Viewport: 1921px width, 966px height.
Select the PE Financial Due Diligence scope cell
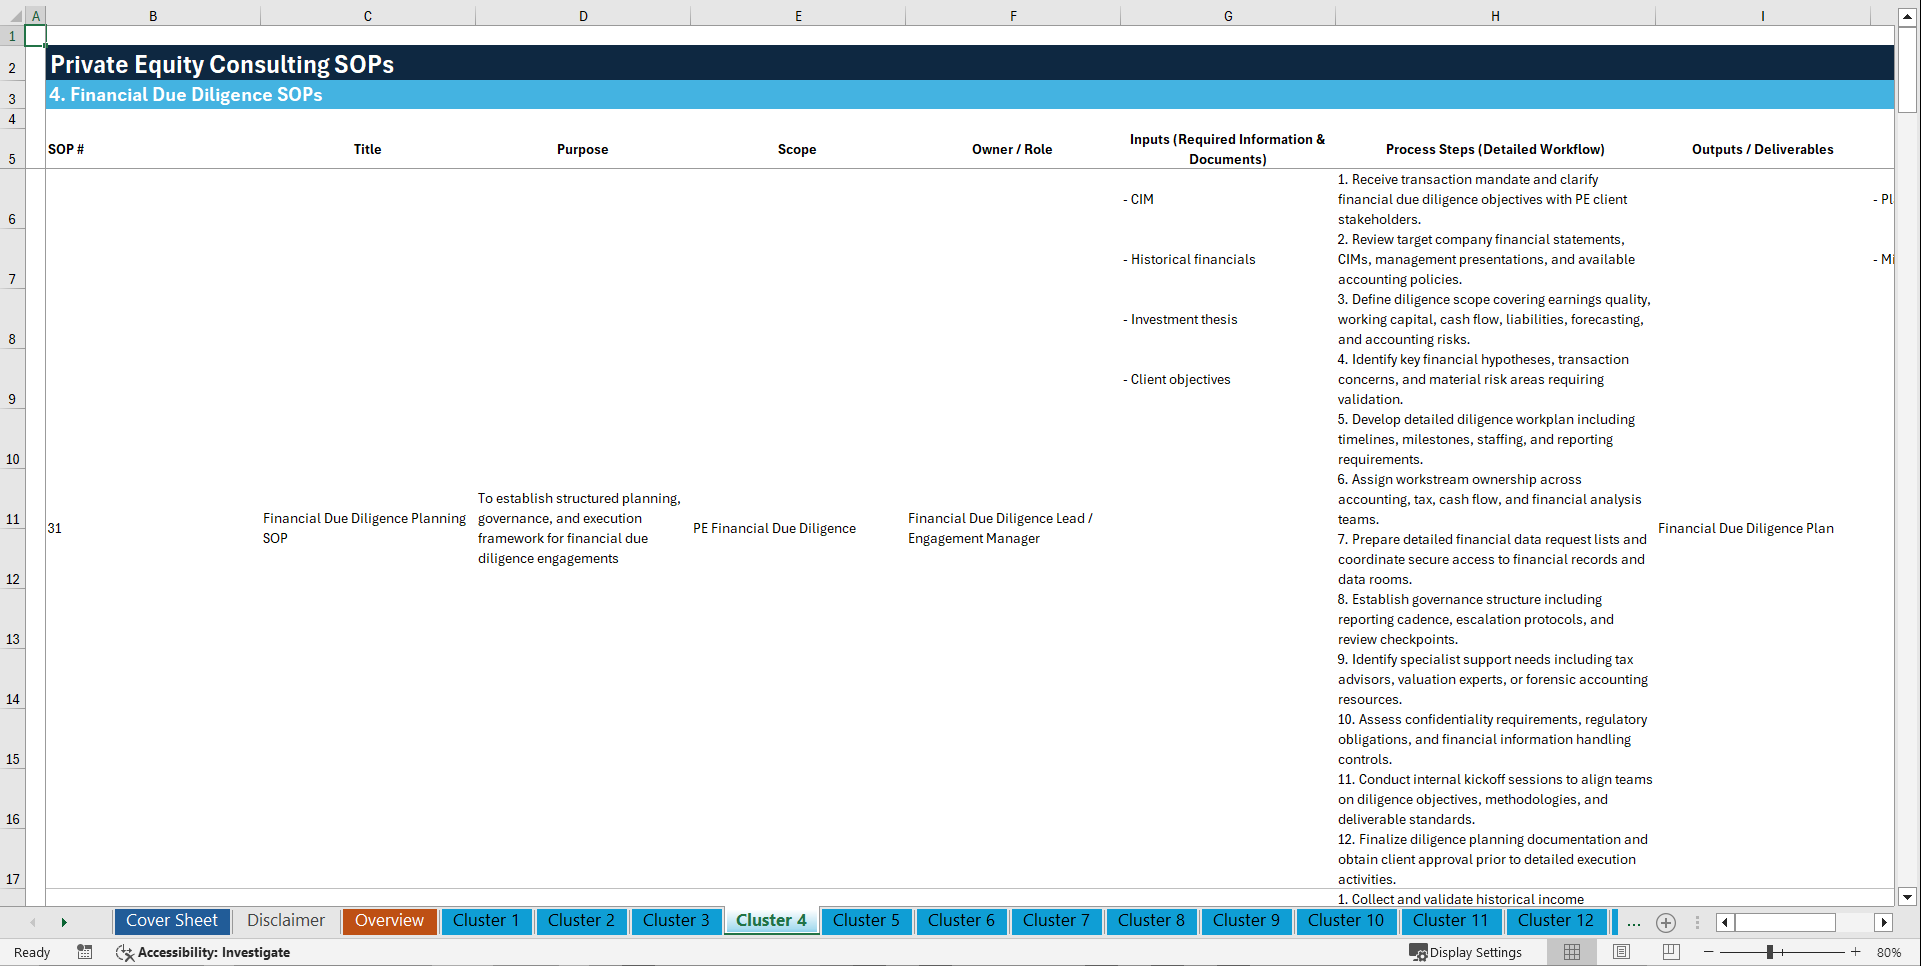point(798,528)
